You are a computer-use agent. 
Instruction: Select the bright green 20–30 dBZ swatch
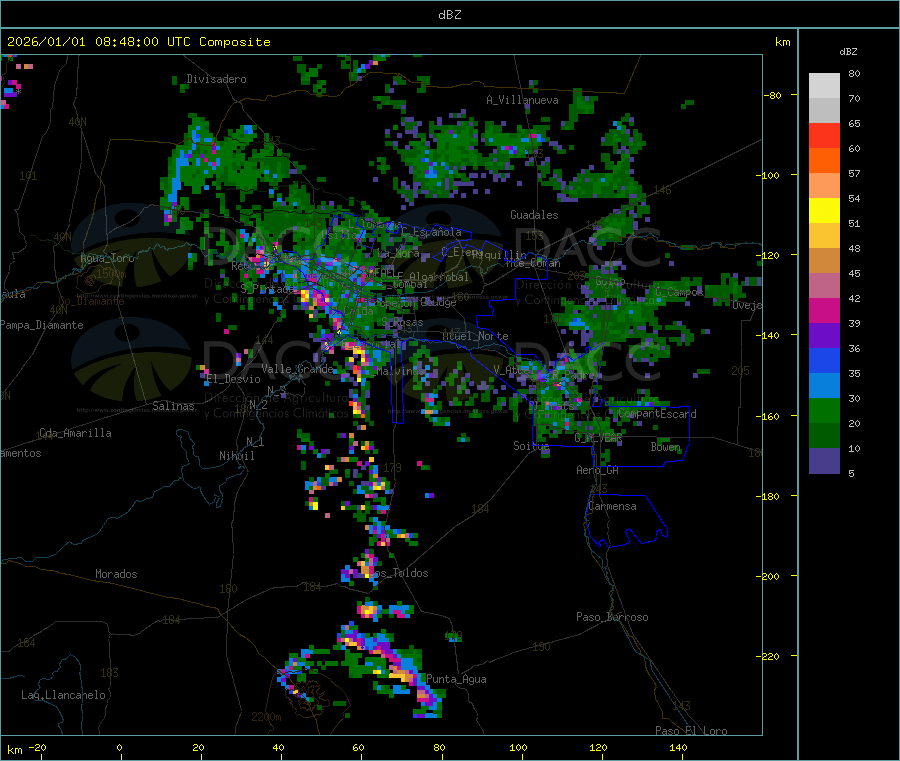click(824, 410)
